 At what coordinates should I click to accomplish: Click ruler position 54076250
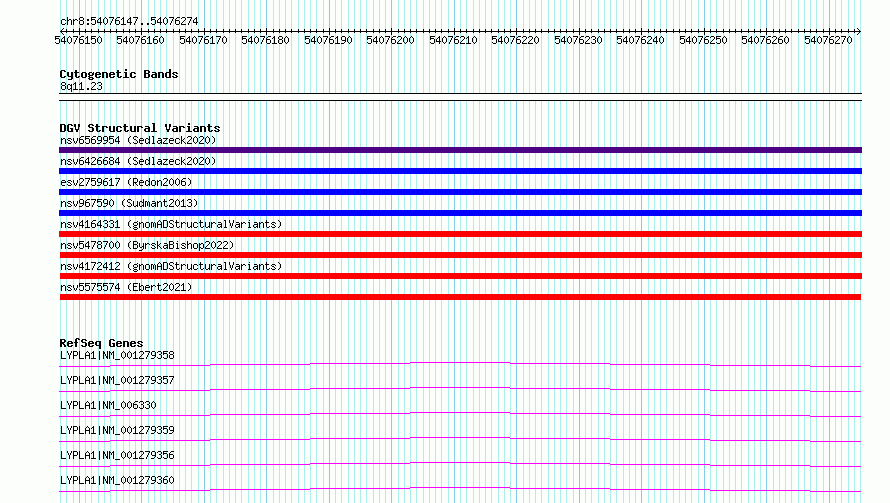[703, 40]
